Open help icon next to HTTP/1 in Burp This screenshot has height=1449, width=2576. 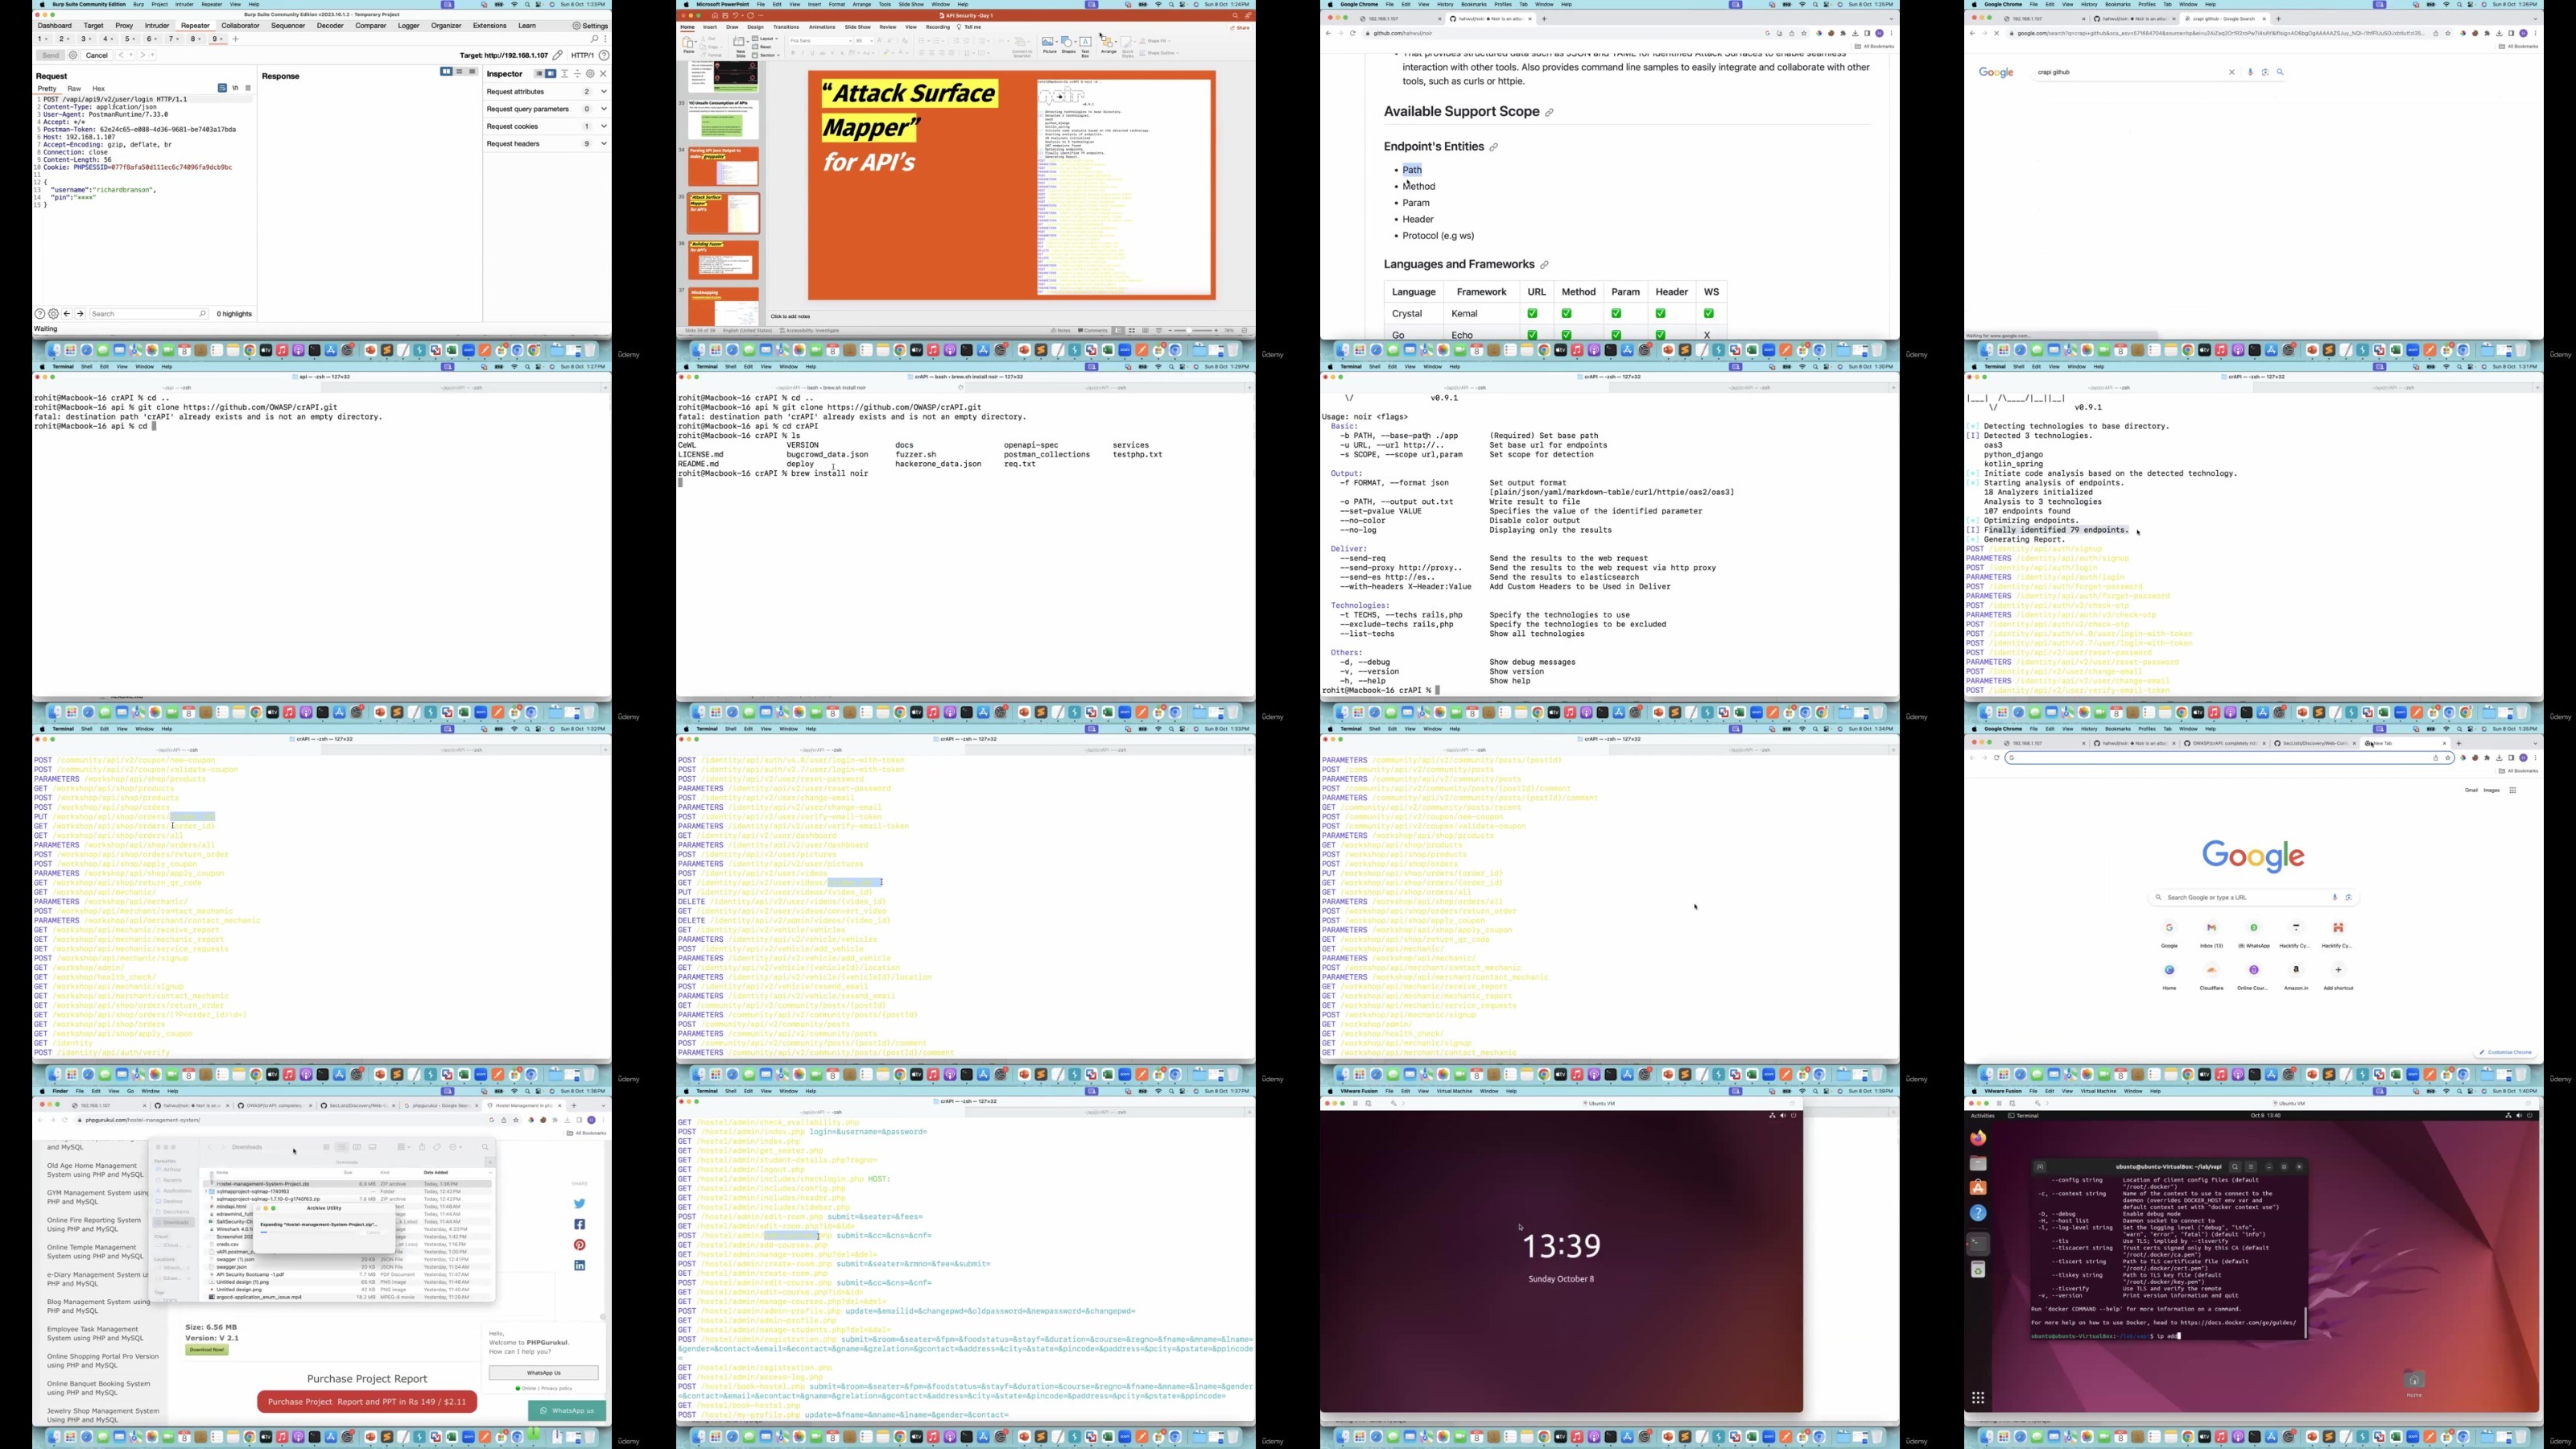click(x=604, y=55)
